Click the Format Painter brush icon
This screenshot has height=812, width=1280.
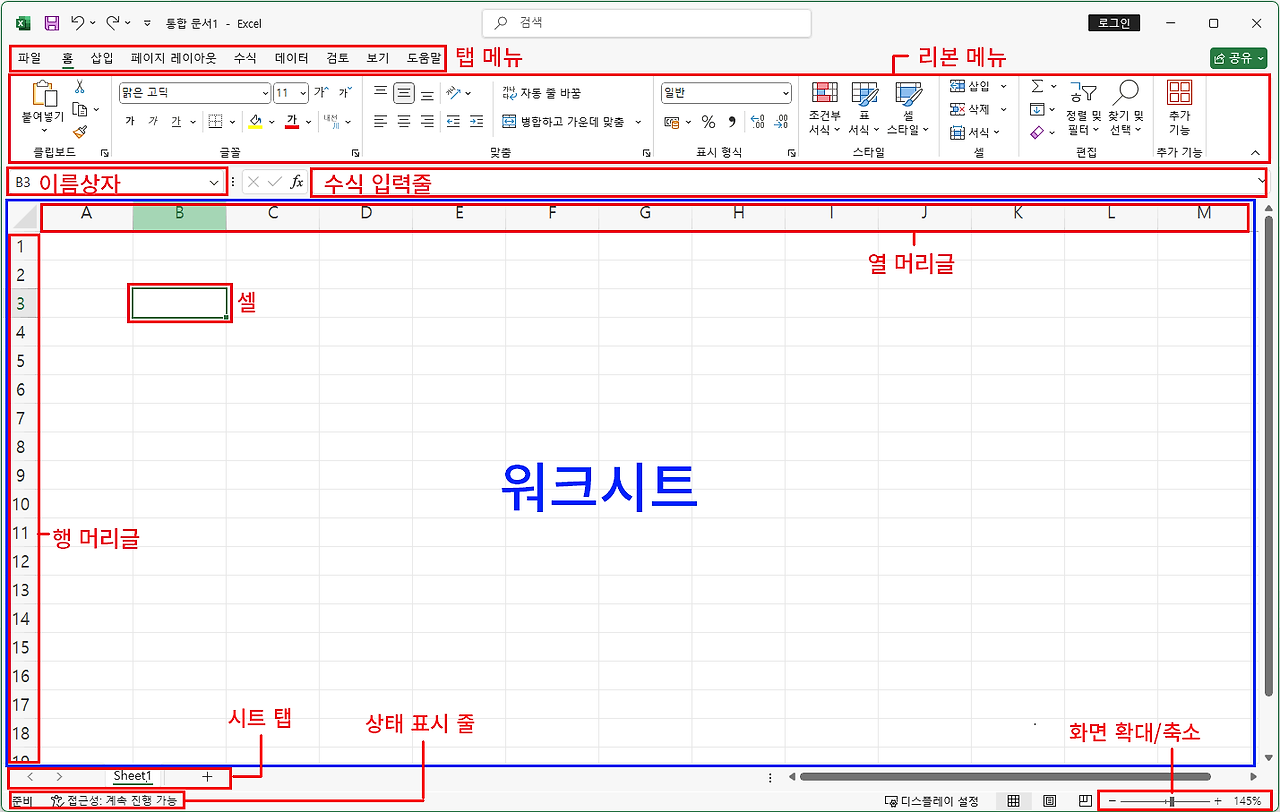coord(79,131)
